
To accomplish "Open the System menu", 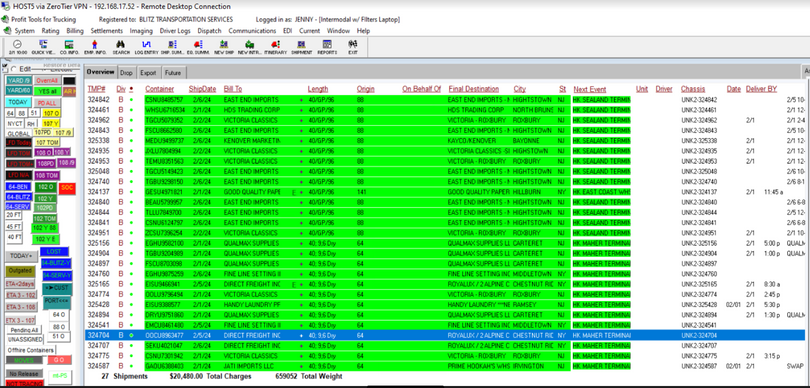I will pyautogui.click(x=24, y=31).
